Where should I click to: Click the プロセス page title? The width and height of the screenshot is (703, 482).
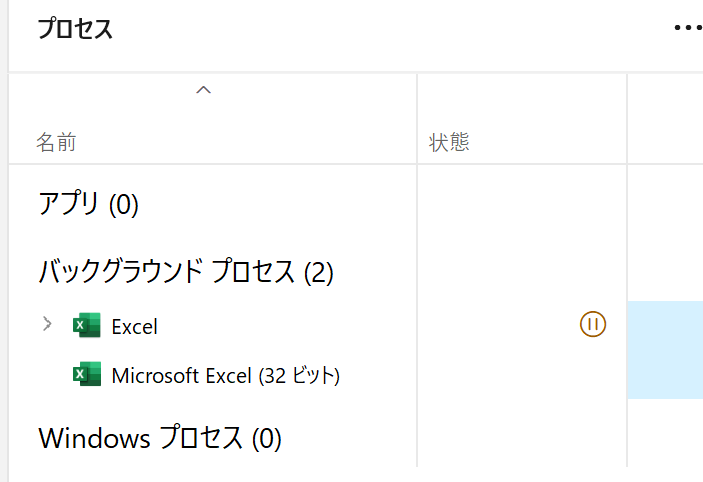(75, 29)
